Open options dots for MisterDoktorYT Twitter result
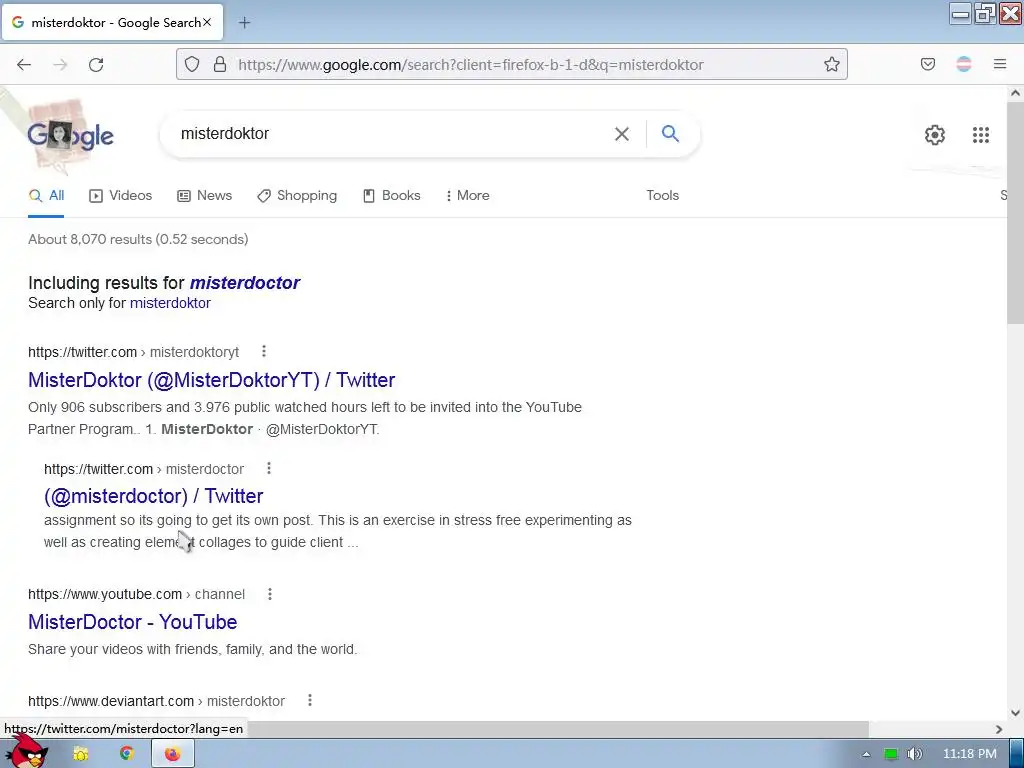Screen dimensions: 1024x768 264,351
